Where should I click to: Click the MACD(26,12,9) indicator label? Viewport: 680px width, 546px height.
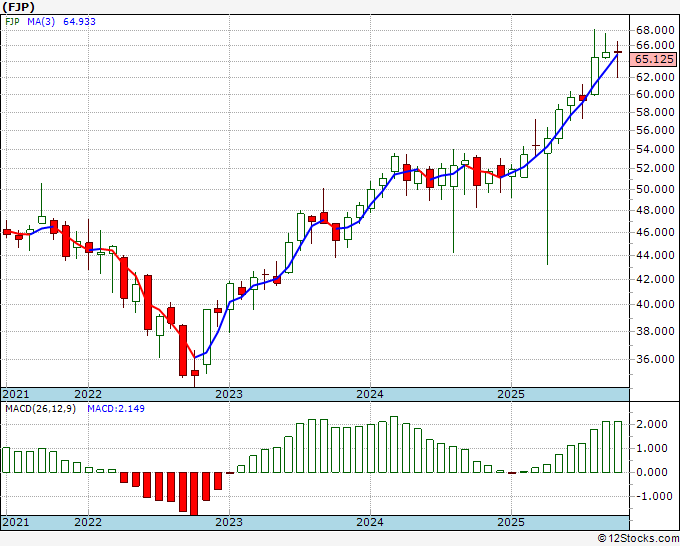pos(40,409)
